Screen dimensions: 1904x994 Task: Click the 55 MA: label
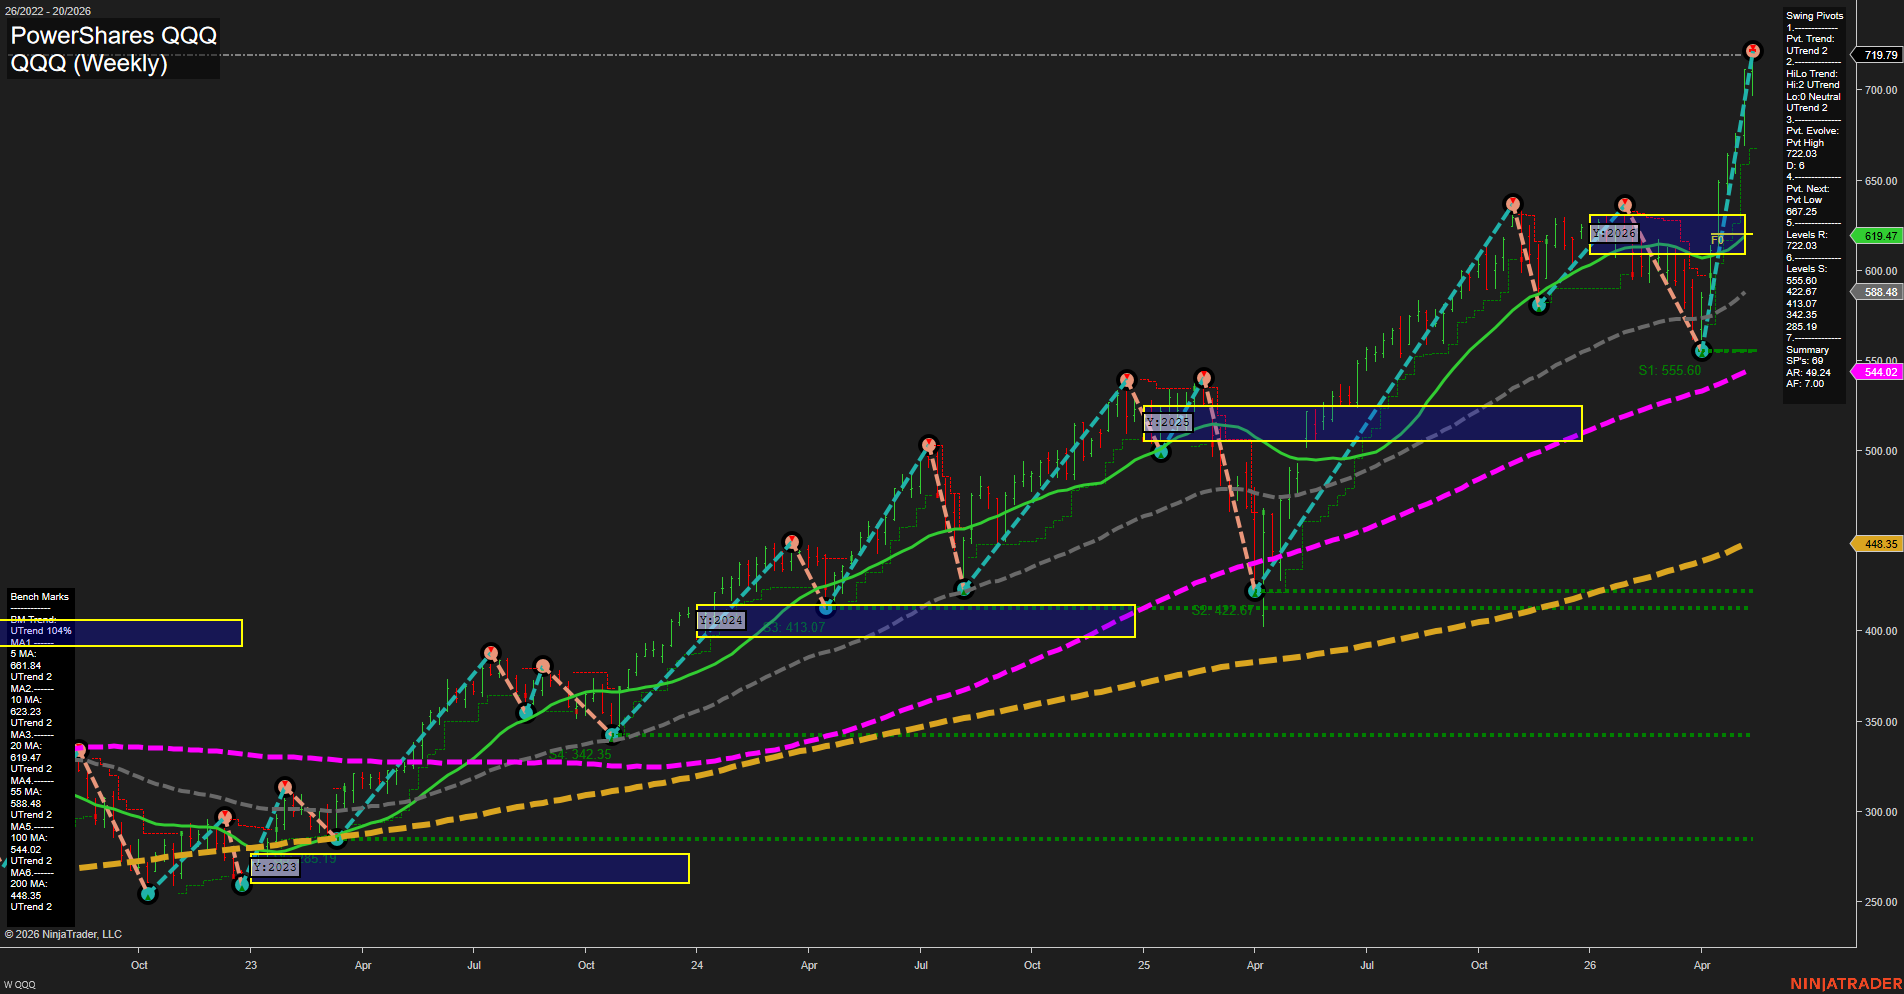26,792
